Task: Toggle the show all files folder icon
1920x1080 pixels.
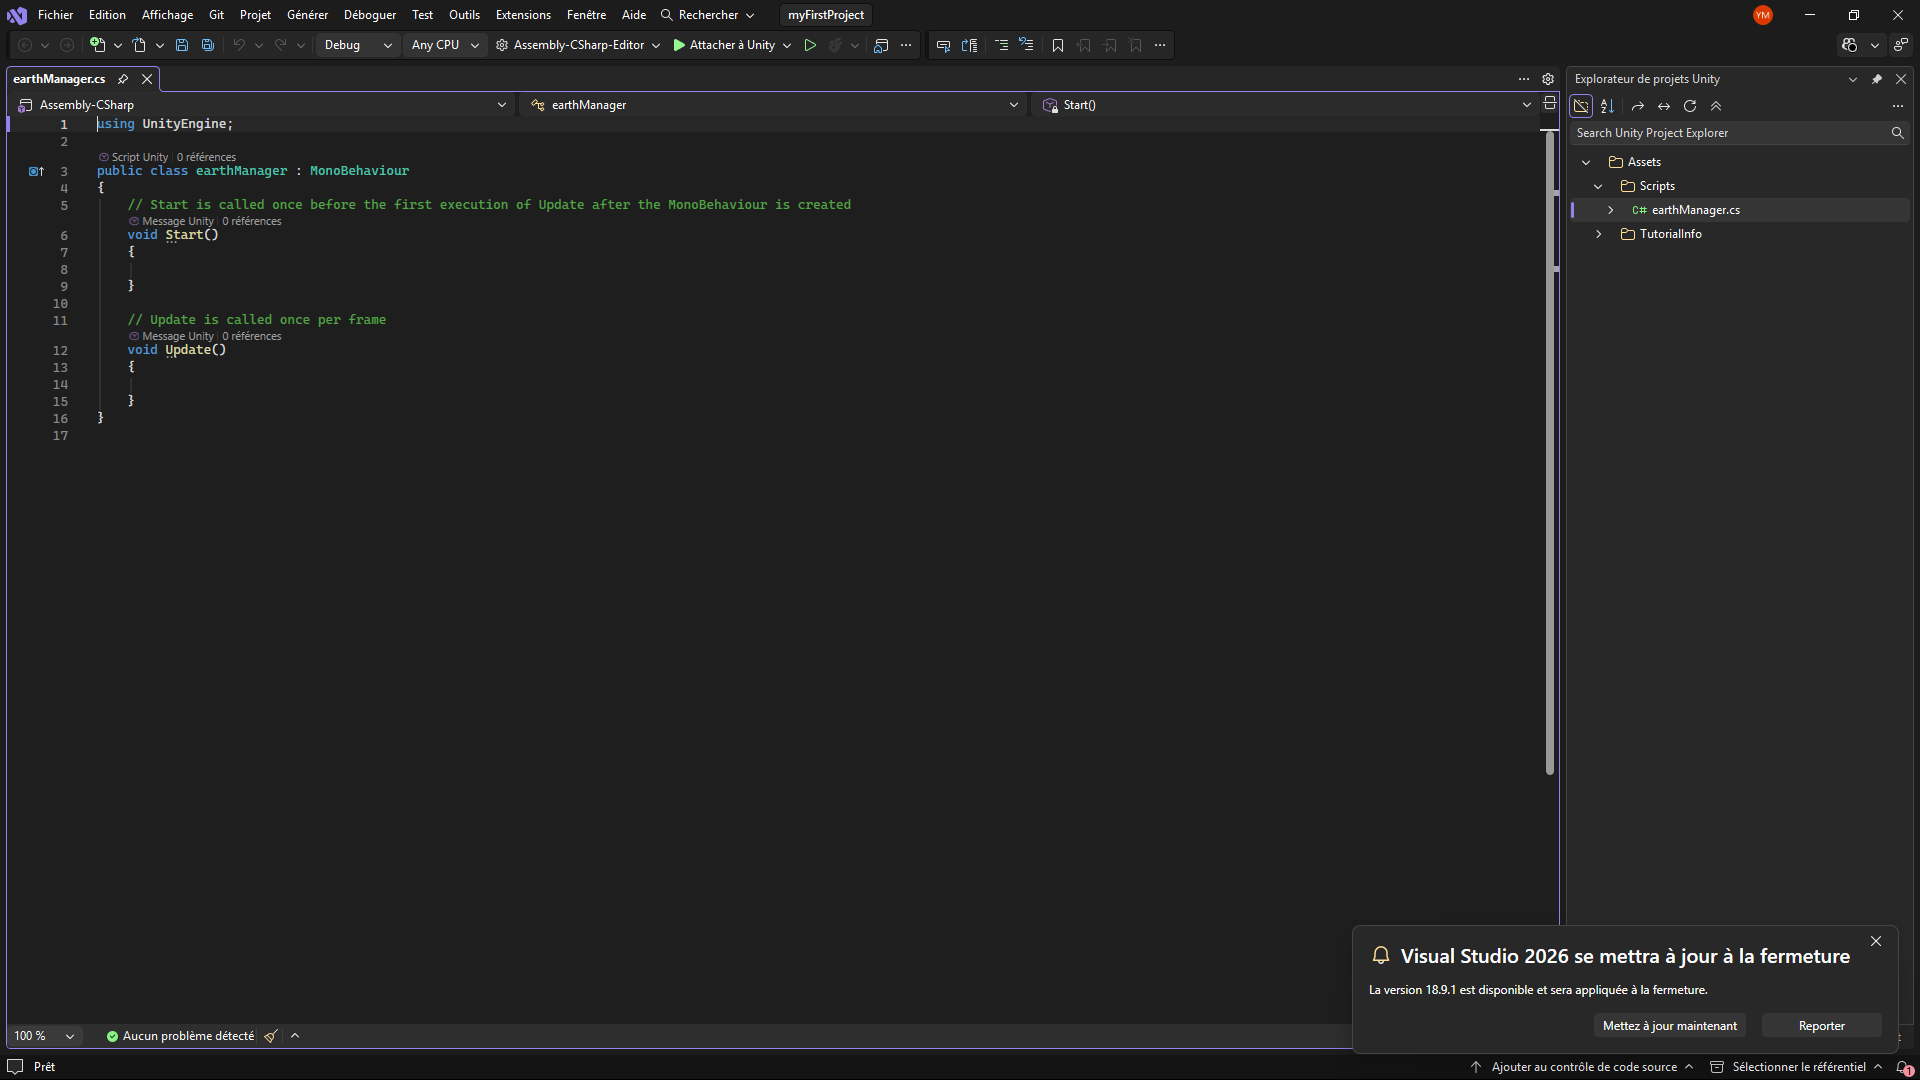Action: (1581, 106)
